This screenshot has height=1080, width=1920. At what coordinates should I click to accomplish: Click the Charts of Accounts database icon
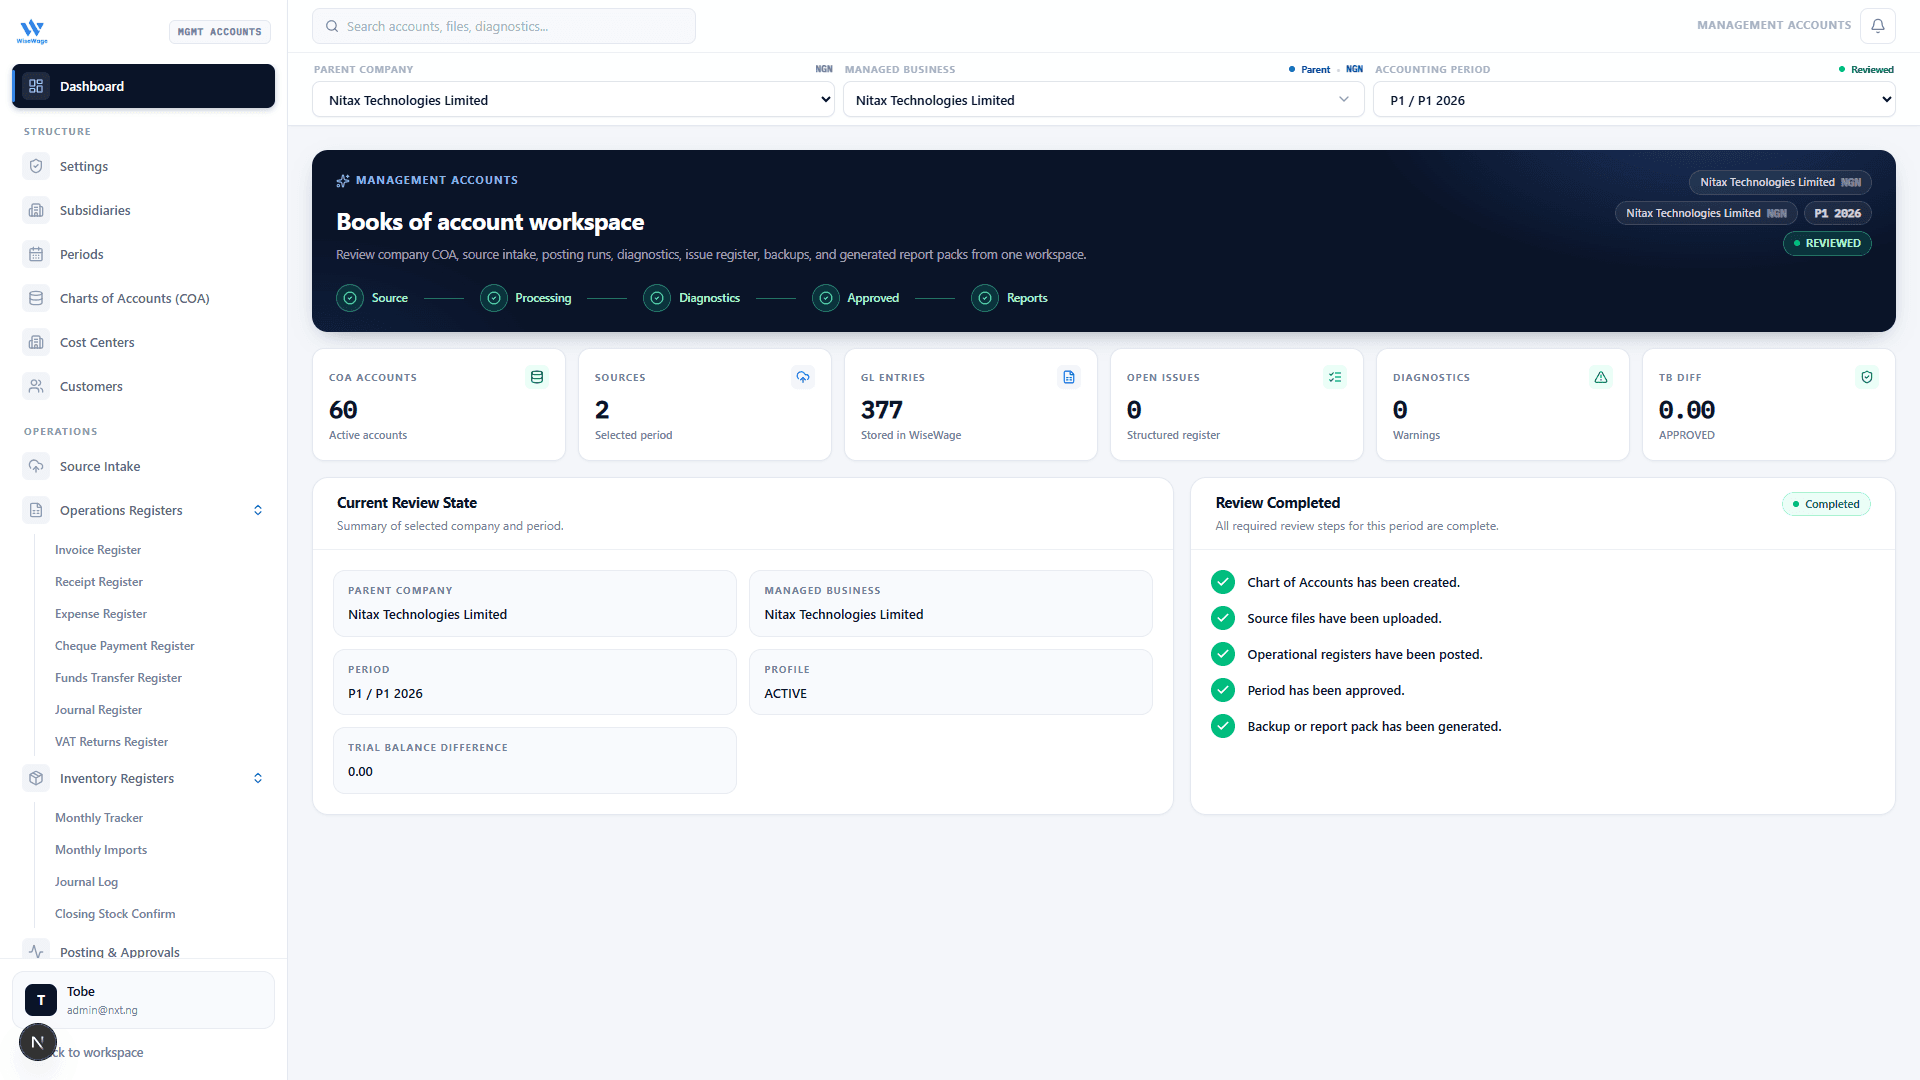(x=36, y=298)
